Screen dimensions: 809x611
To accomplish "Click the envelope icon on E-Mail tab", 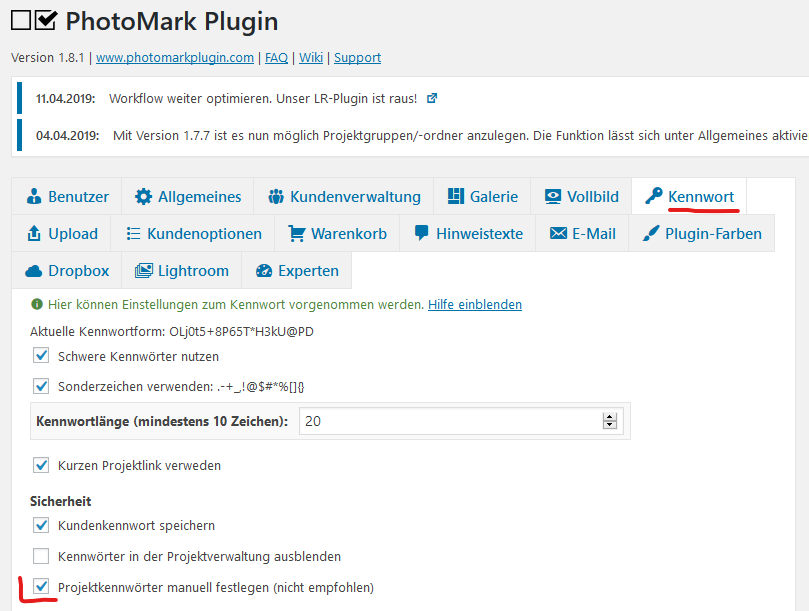I will pyautogui.click(x=558, y=234).
